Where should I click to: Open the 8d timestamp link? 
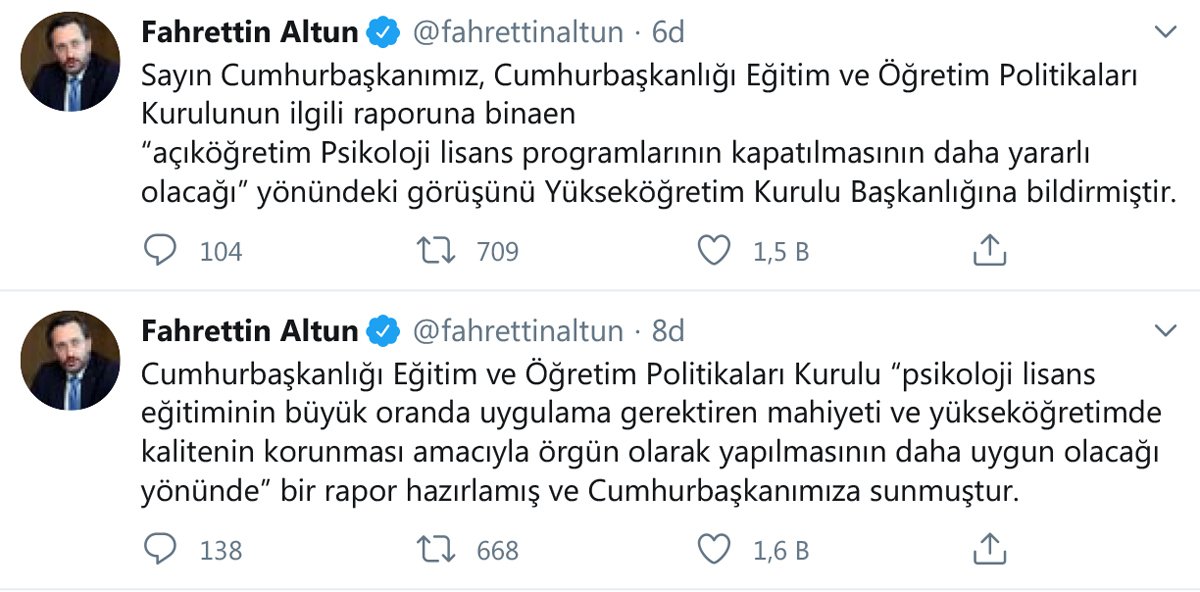(668, 330)
